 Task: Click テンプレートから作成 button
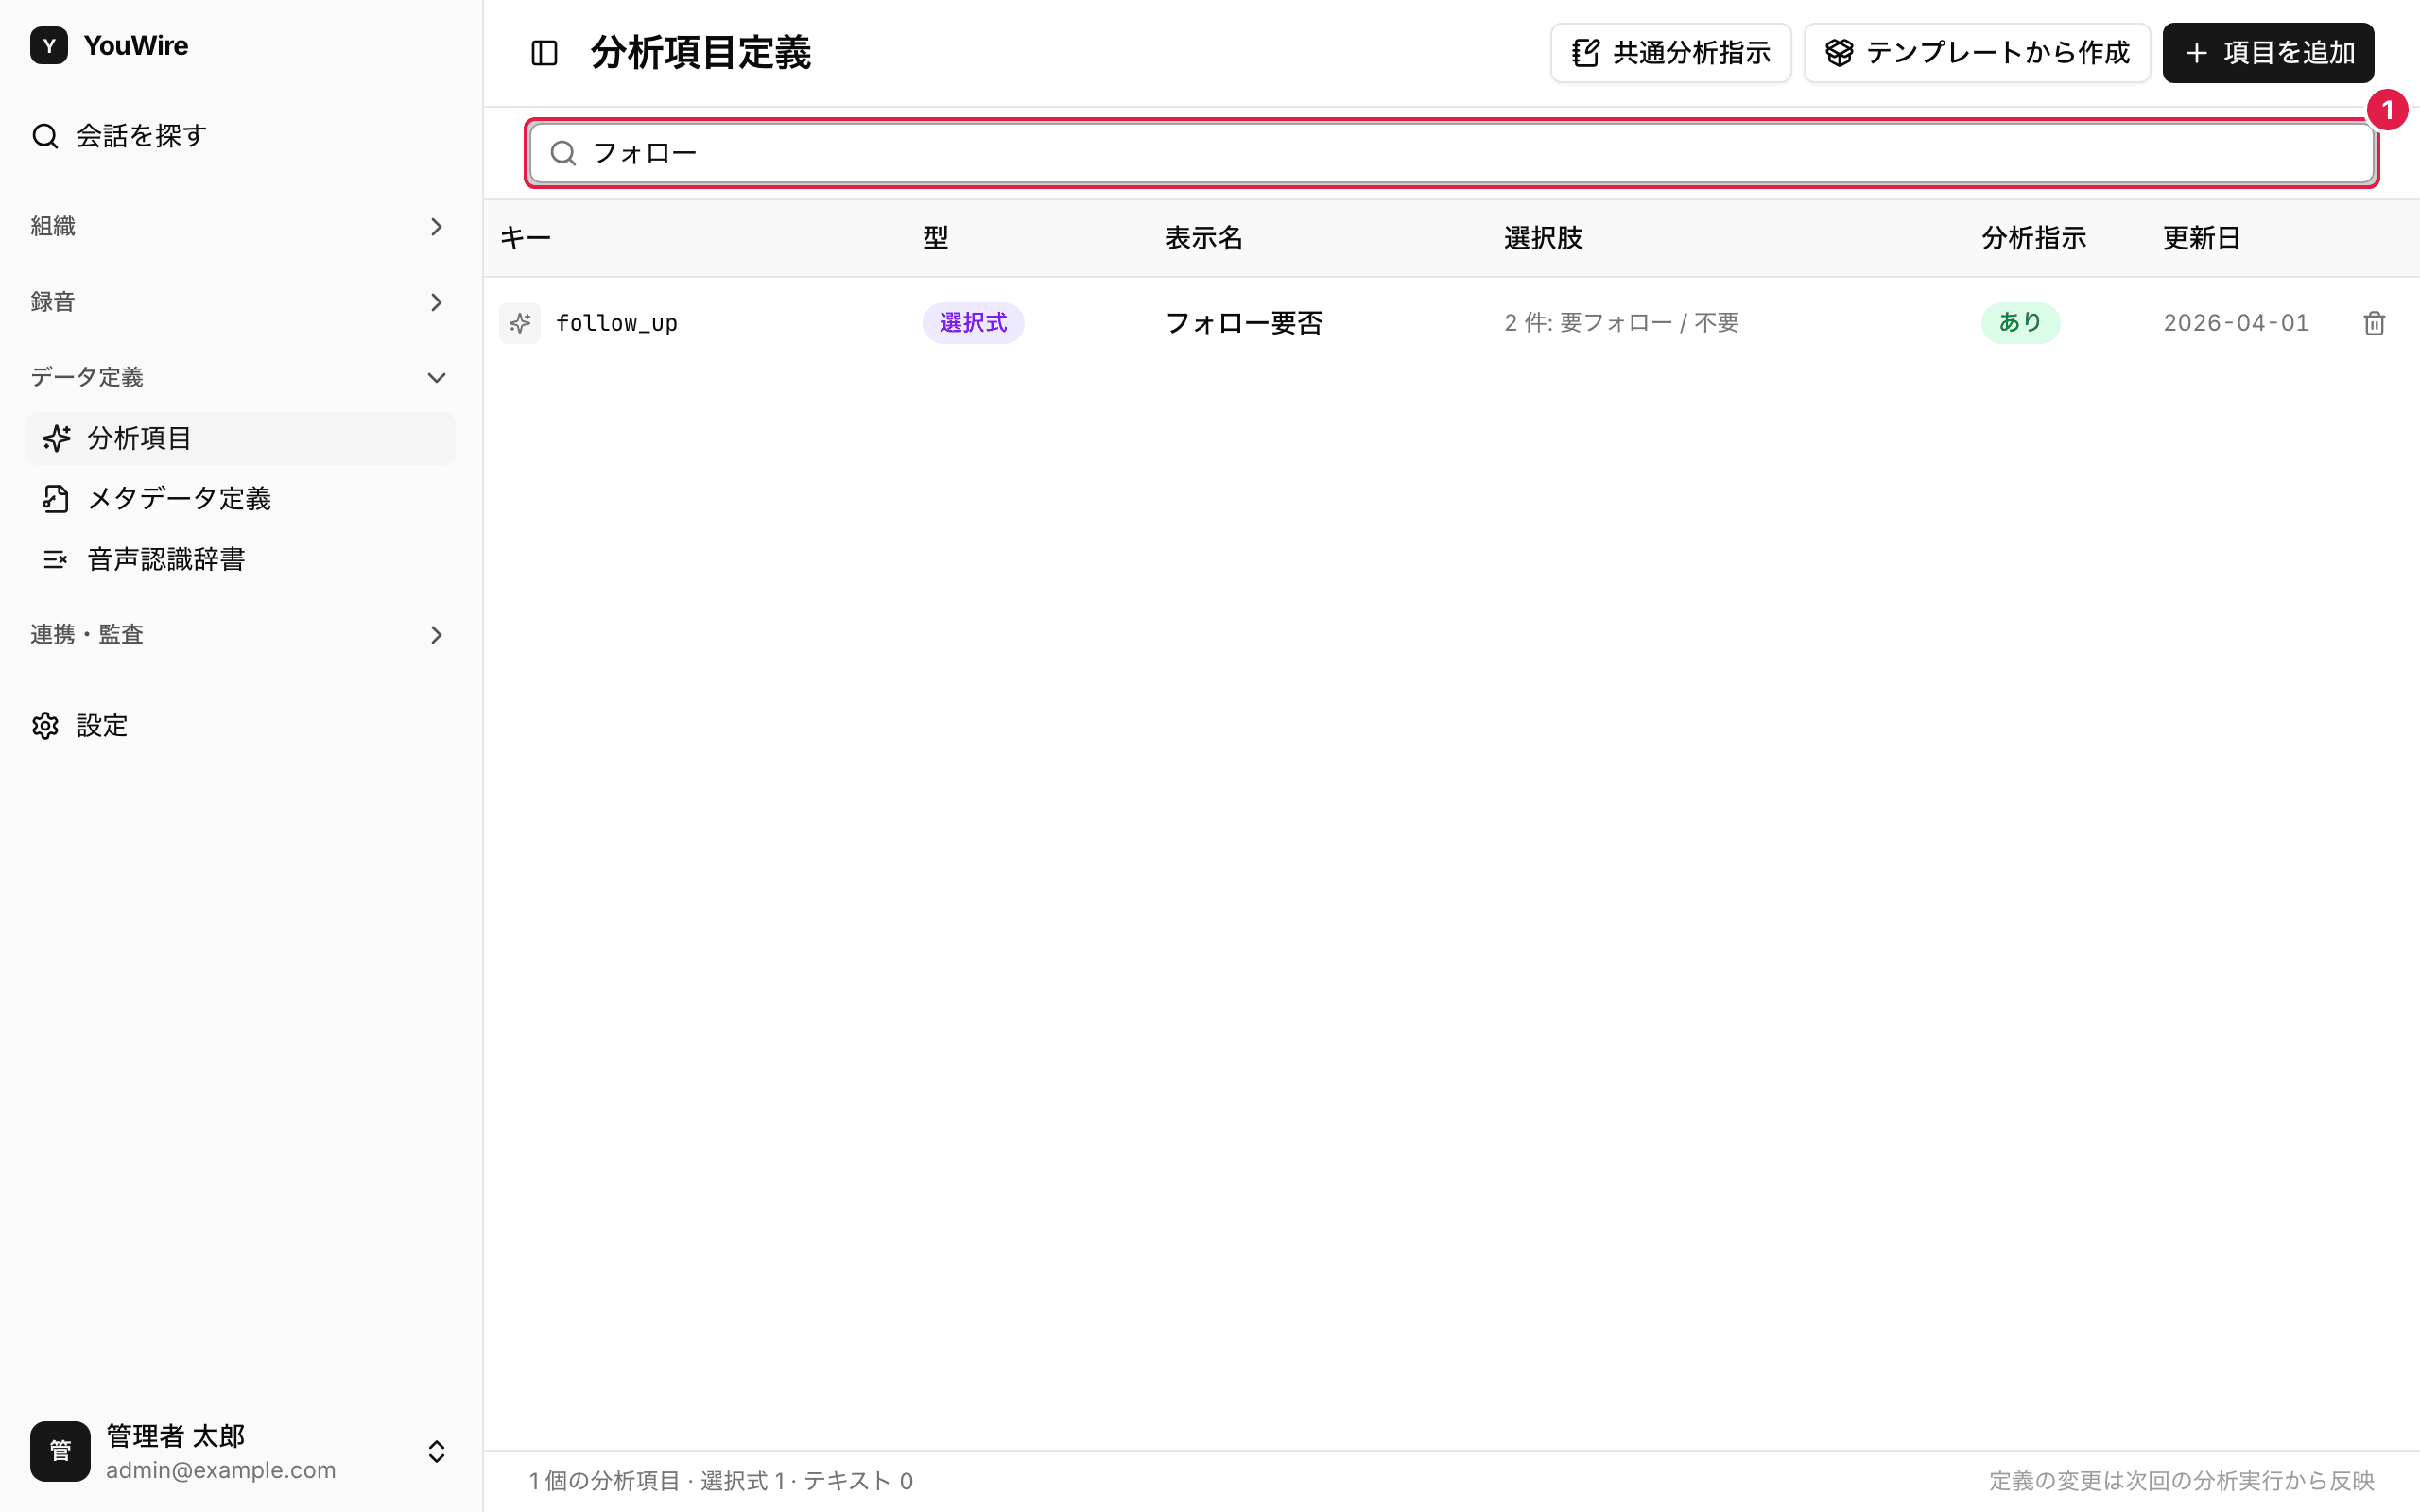tap(1977, 53)
